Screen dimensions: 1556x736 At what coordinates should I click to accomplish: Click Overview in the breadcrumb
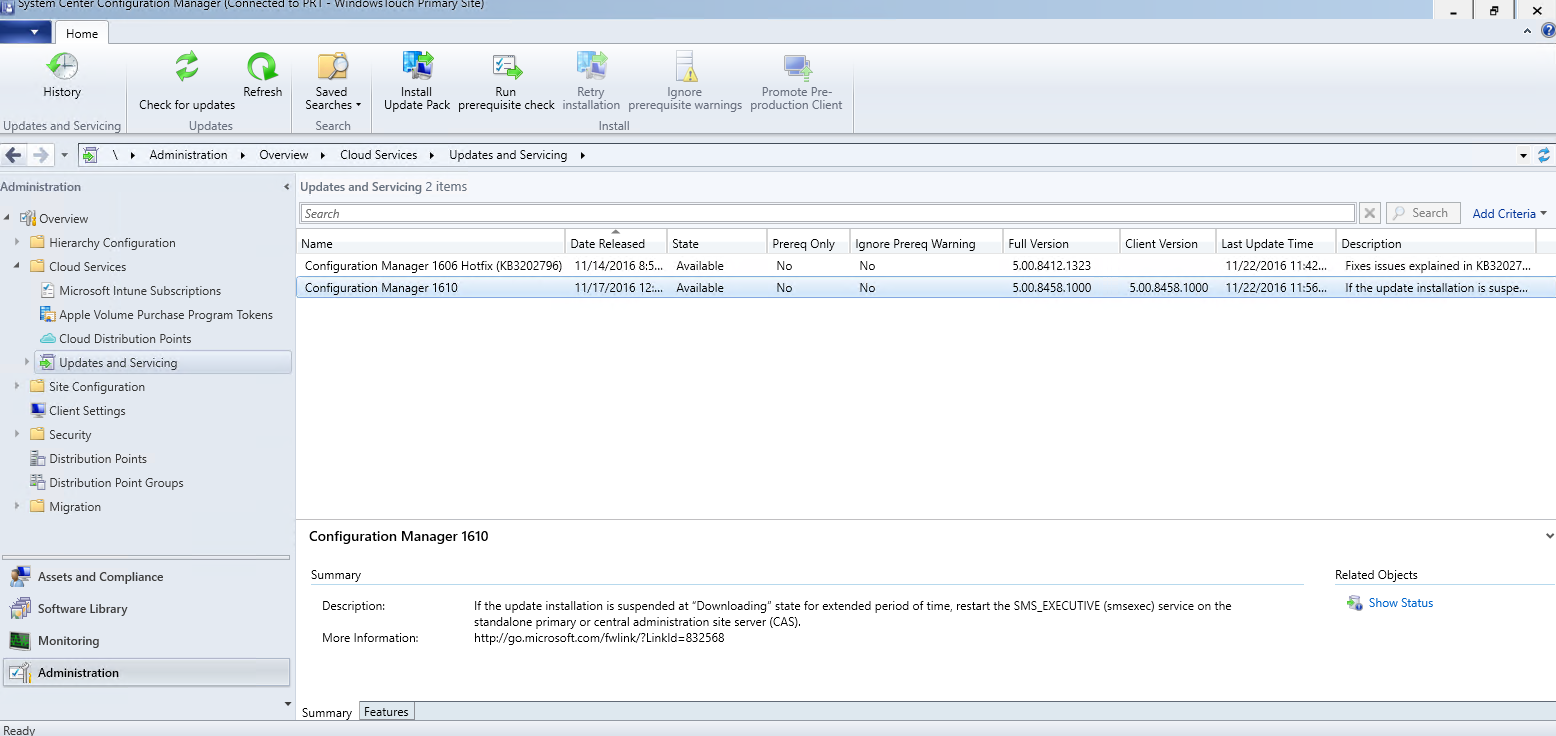point(284,155)
